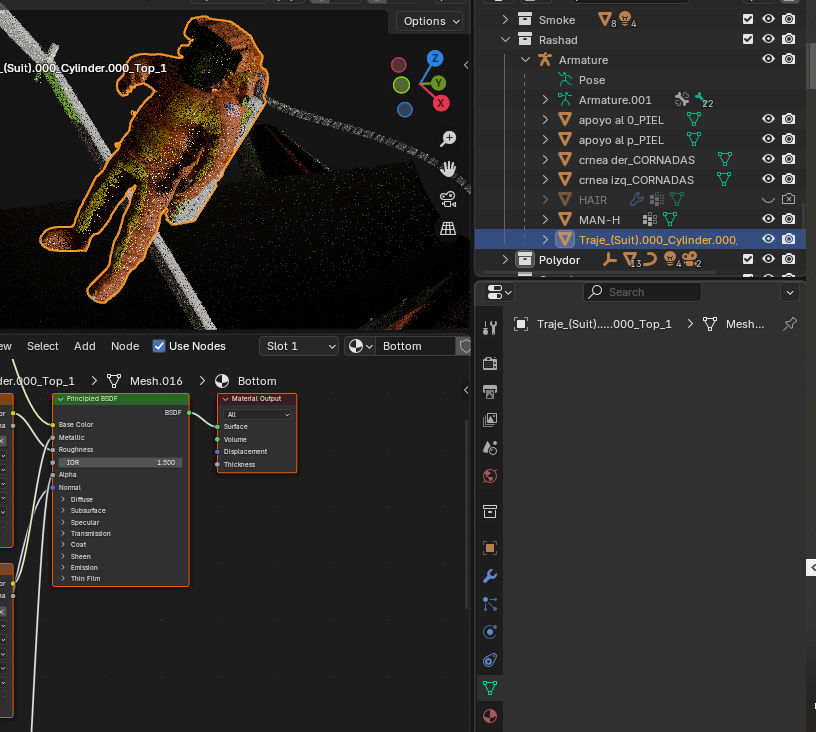Collapse the Principled BSDF node header
This screenshot has height=732, width=816.
click(60, 399)
